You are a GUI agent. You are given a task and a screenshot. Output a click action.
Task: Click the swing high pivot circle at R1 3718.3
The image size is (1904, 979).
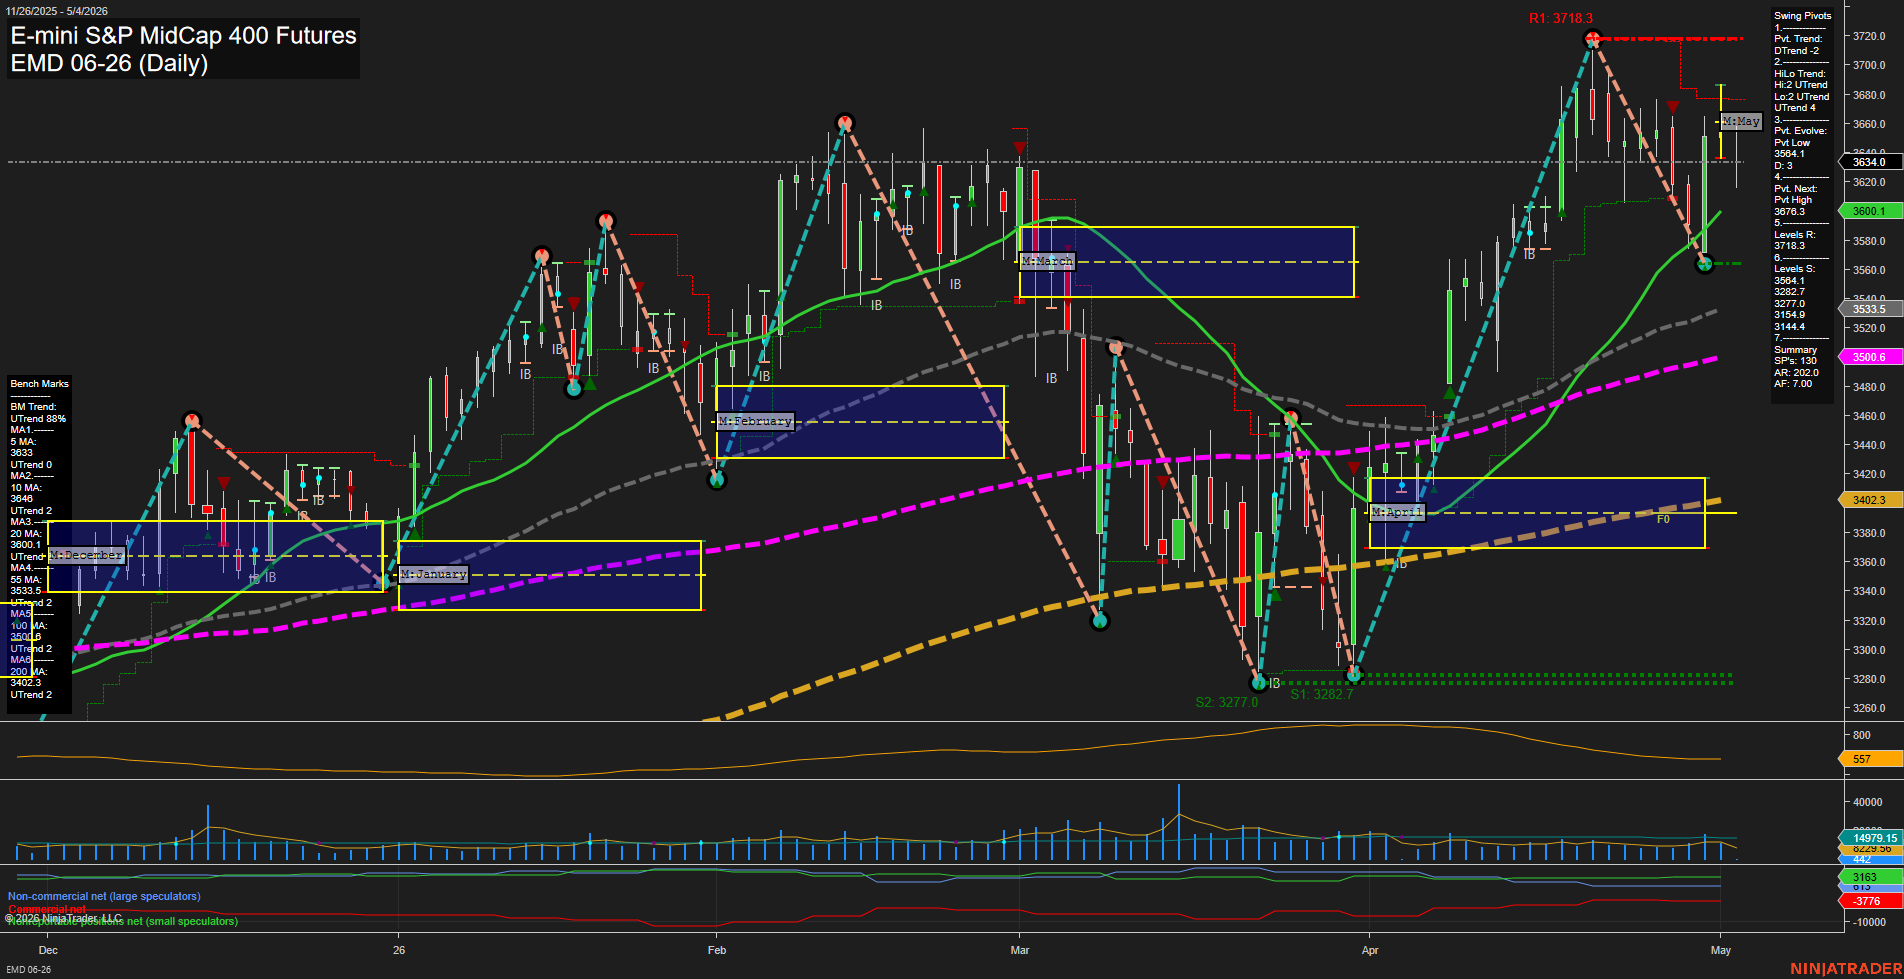click(1593, 39)
